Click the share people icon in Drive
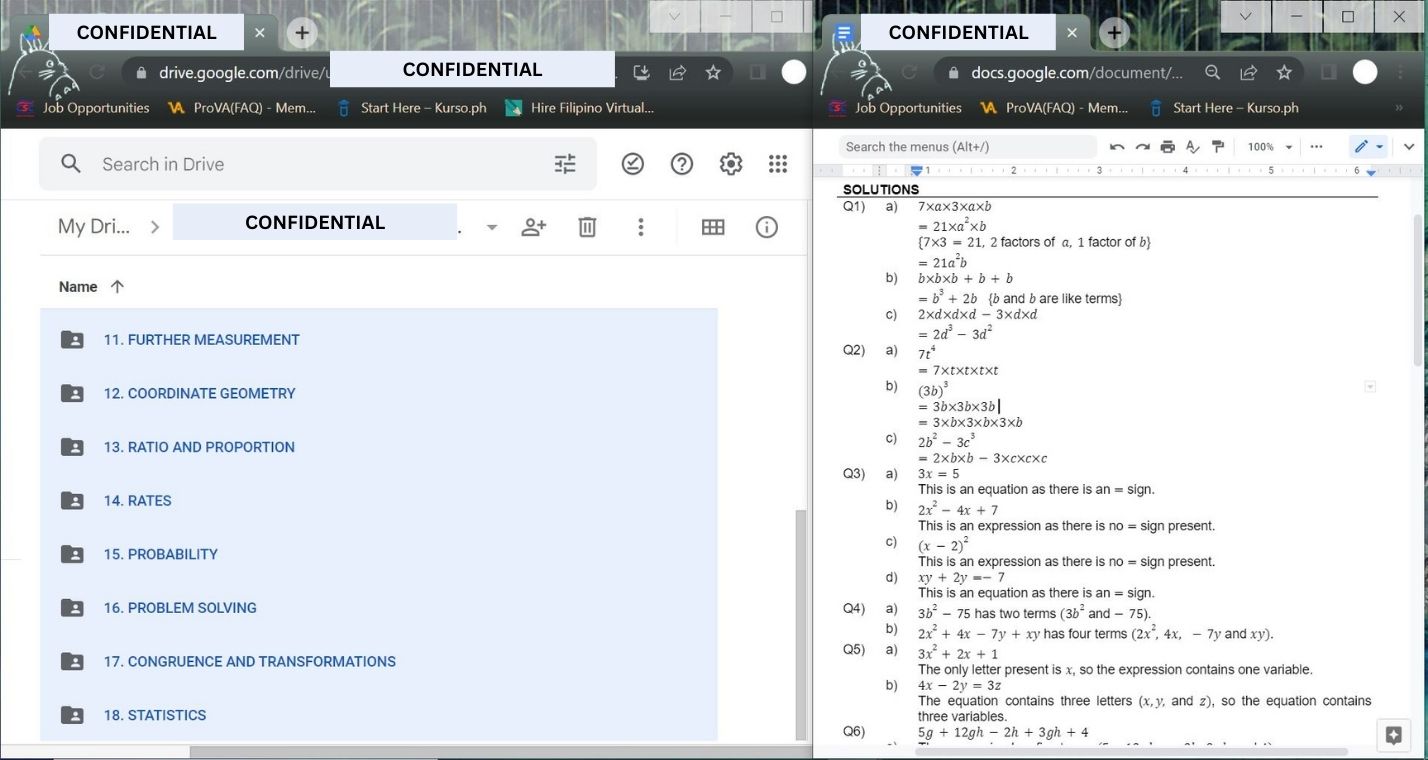Screen dimensions: 1428x760 (534, 227)
